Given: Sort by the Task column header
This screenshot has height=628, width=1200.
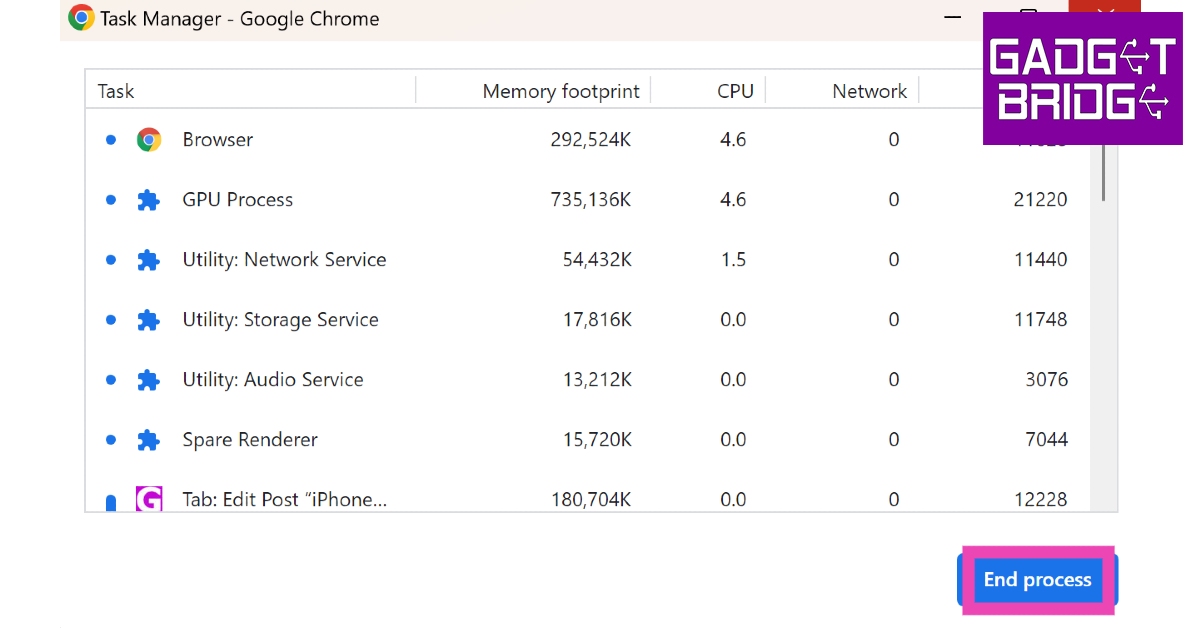Looking at the screenshot, I should tap(116, 91).
